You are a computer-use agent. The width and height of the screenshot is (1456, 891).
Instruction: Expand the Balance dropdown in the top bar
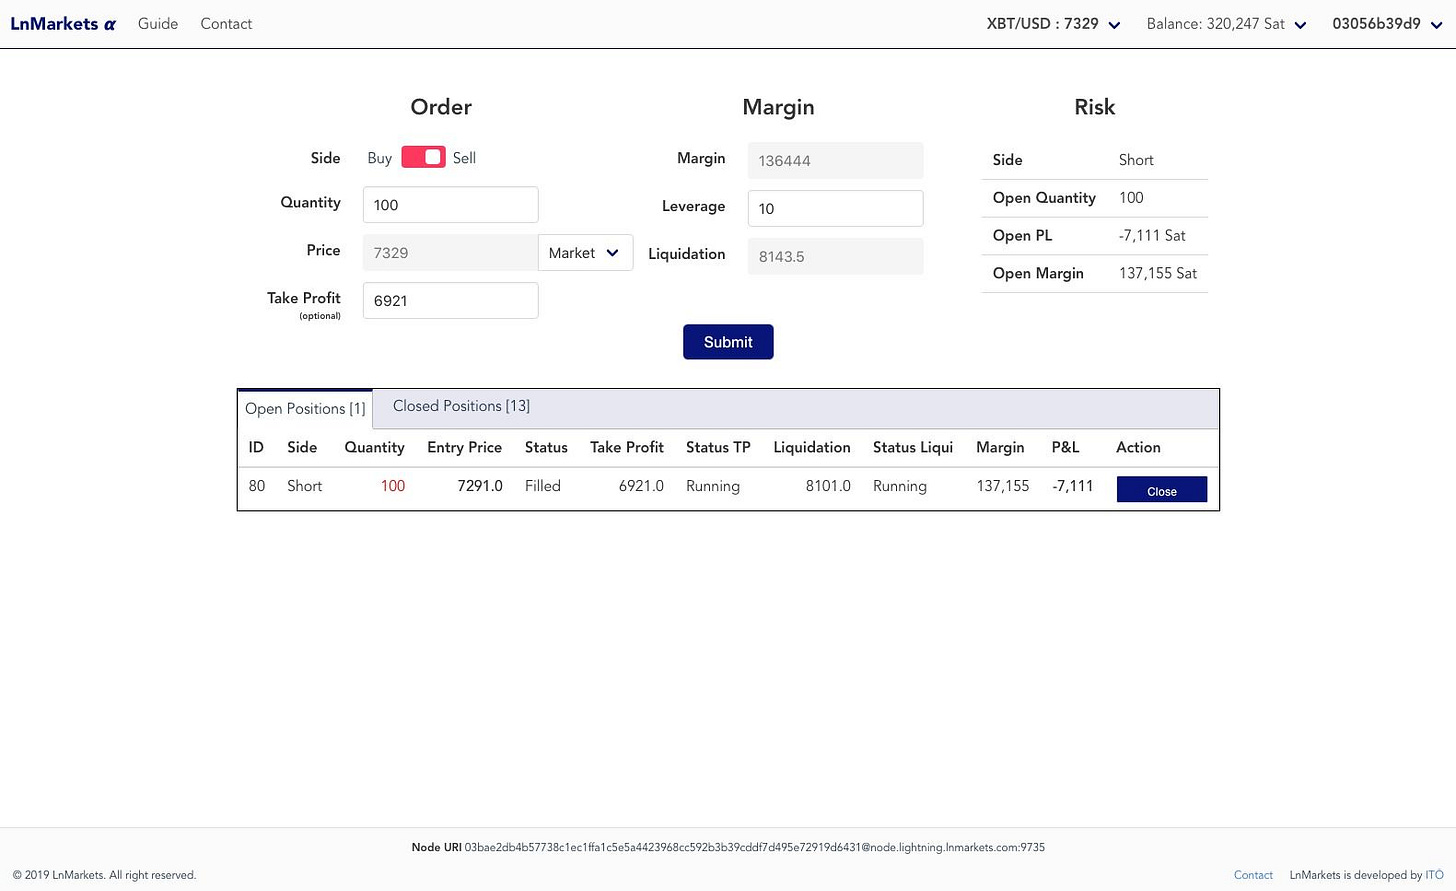point(1301,24)
